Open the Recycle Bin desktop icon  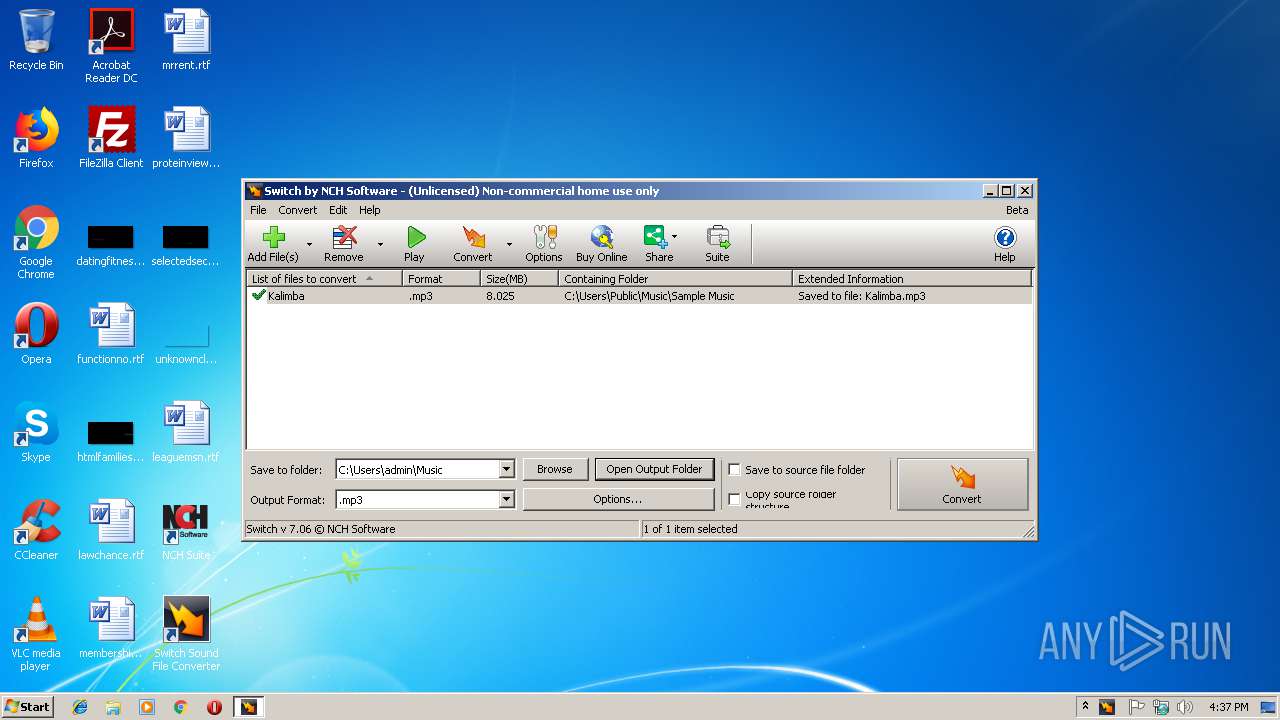[x=36, y=40]
